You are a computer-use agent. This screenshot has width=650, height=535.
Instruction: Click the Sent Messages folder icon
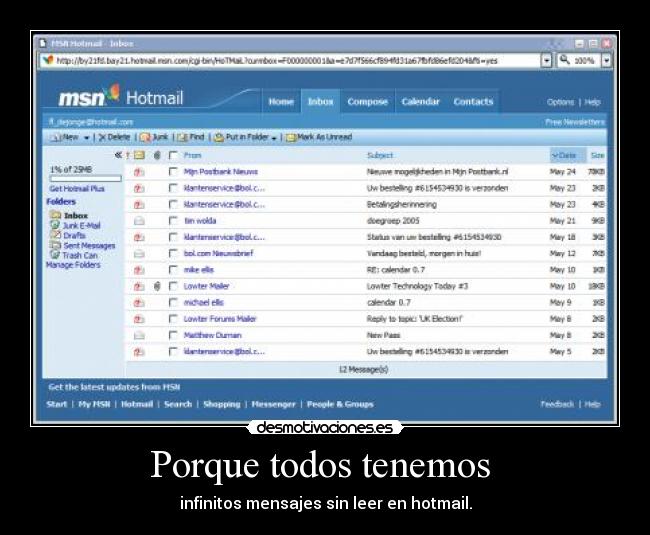55,245
